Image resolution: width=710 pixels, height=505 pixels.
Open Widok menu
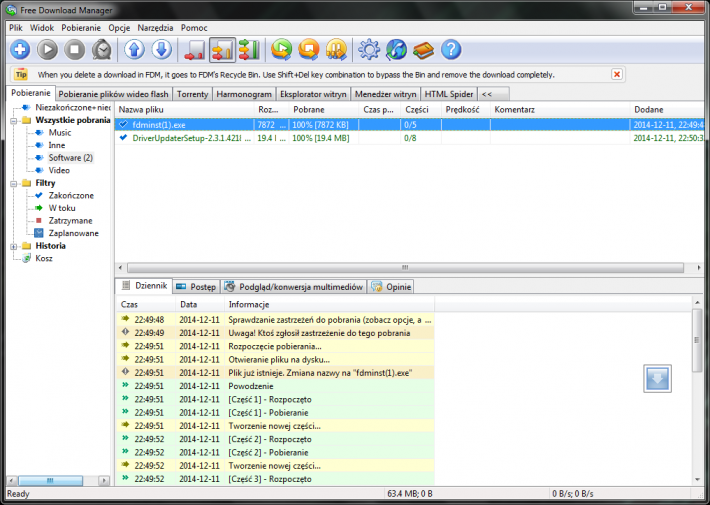click(42, 28)
